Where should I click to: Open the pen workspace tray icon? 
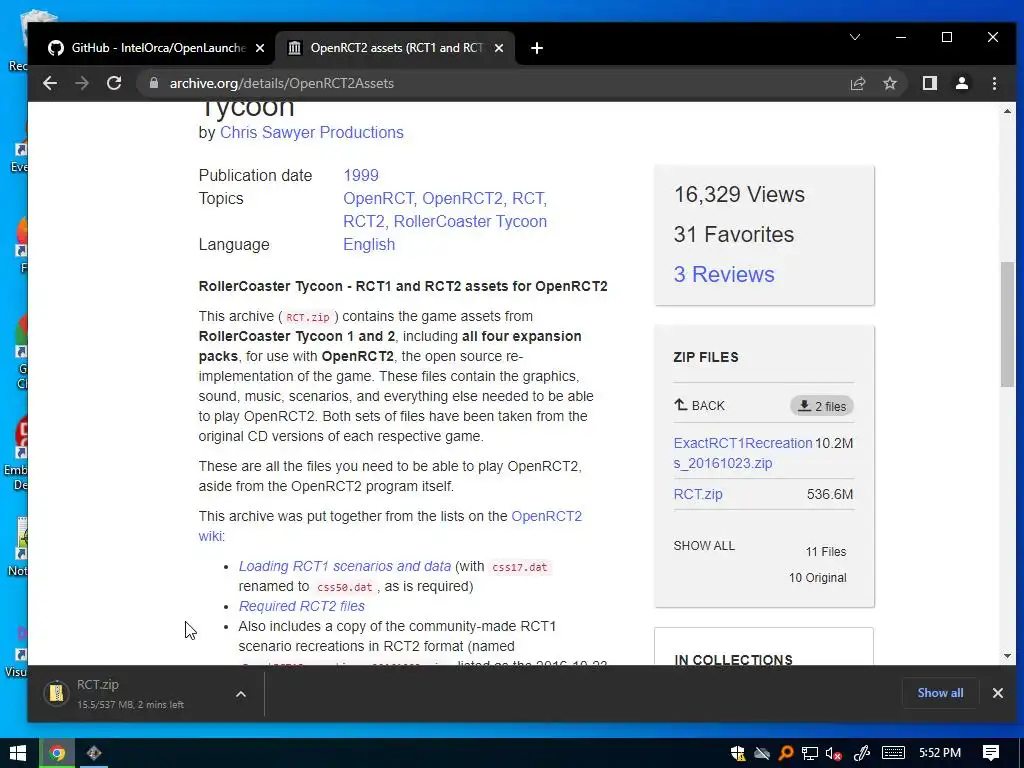(x=861, y=753)
